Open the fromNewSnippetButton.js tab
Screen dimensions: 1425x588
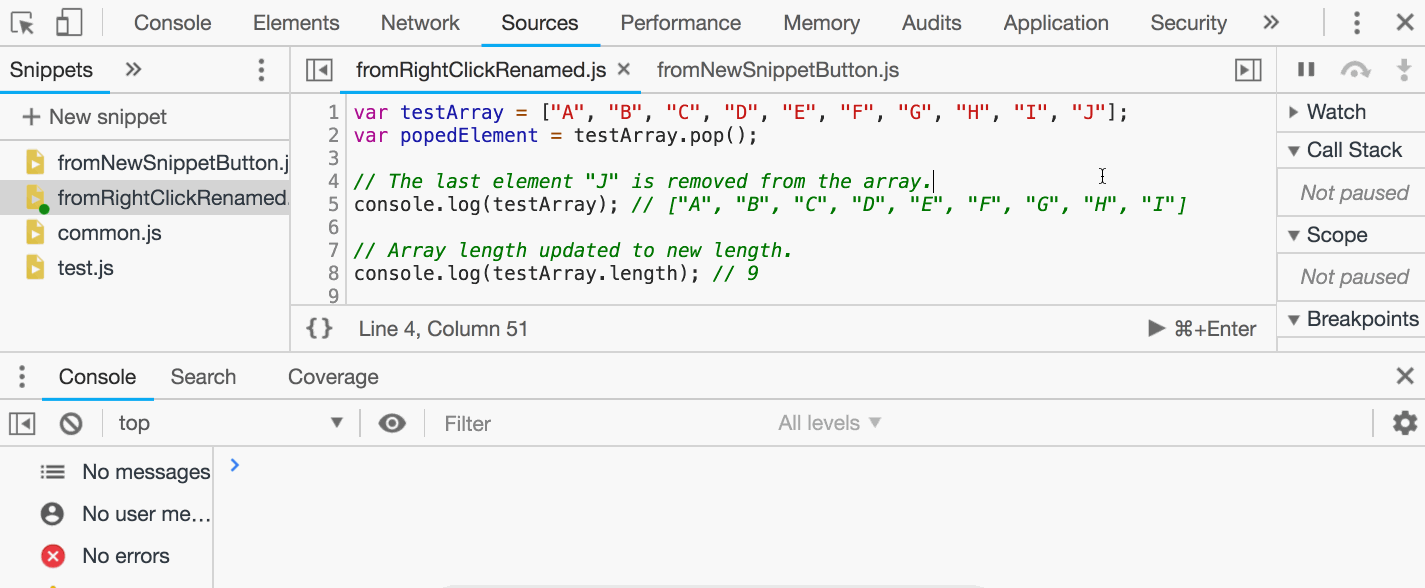tap(778, 70)
